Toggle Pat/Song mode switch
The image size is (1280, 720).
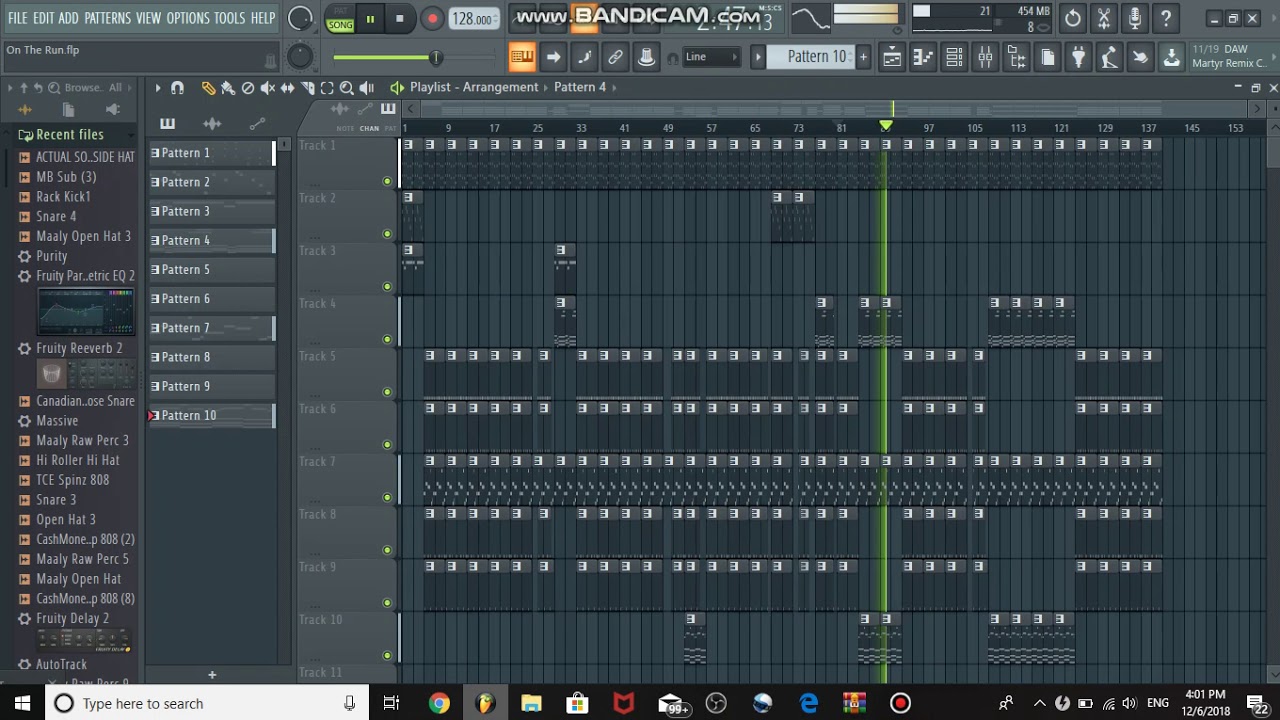pos(340,19)
